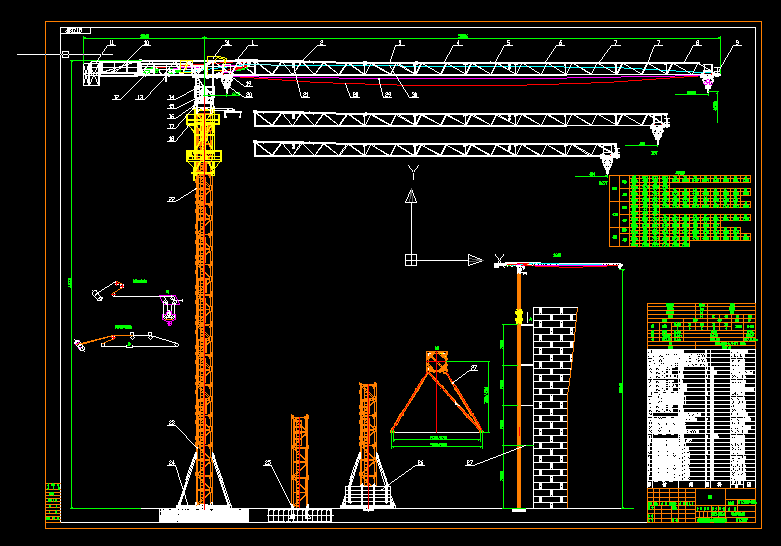The height and width of the screenshot is (546, 781).
Task: Select the green vertical height dimension line on the left
Action: (71, 284)
